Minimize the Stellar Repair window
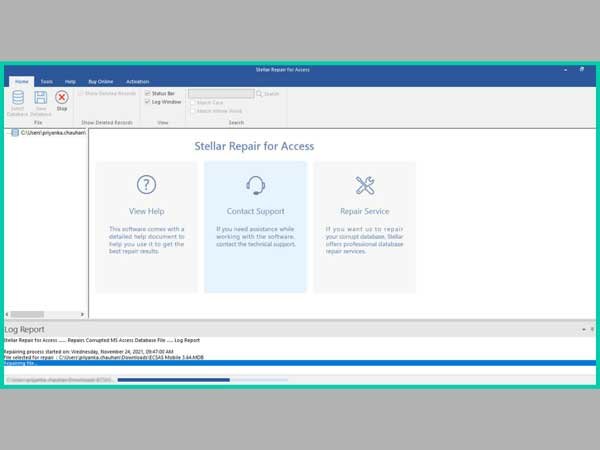 (x=565, y=70)
